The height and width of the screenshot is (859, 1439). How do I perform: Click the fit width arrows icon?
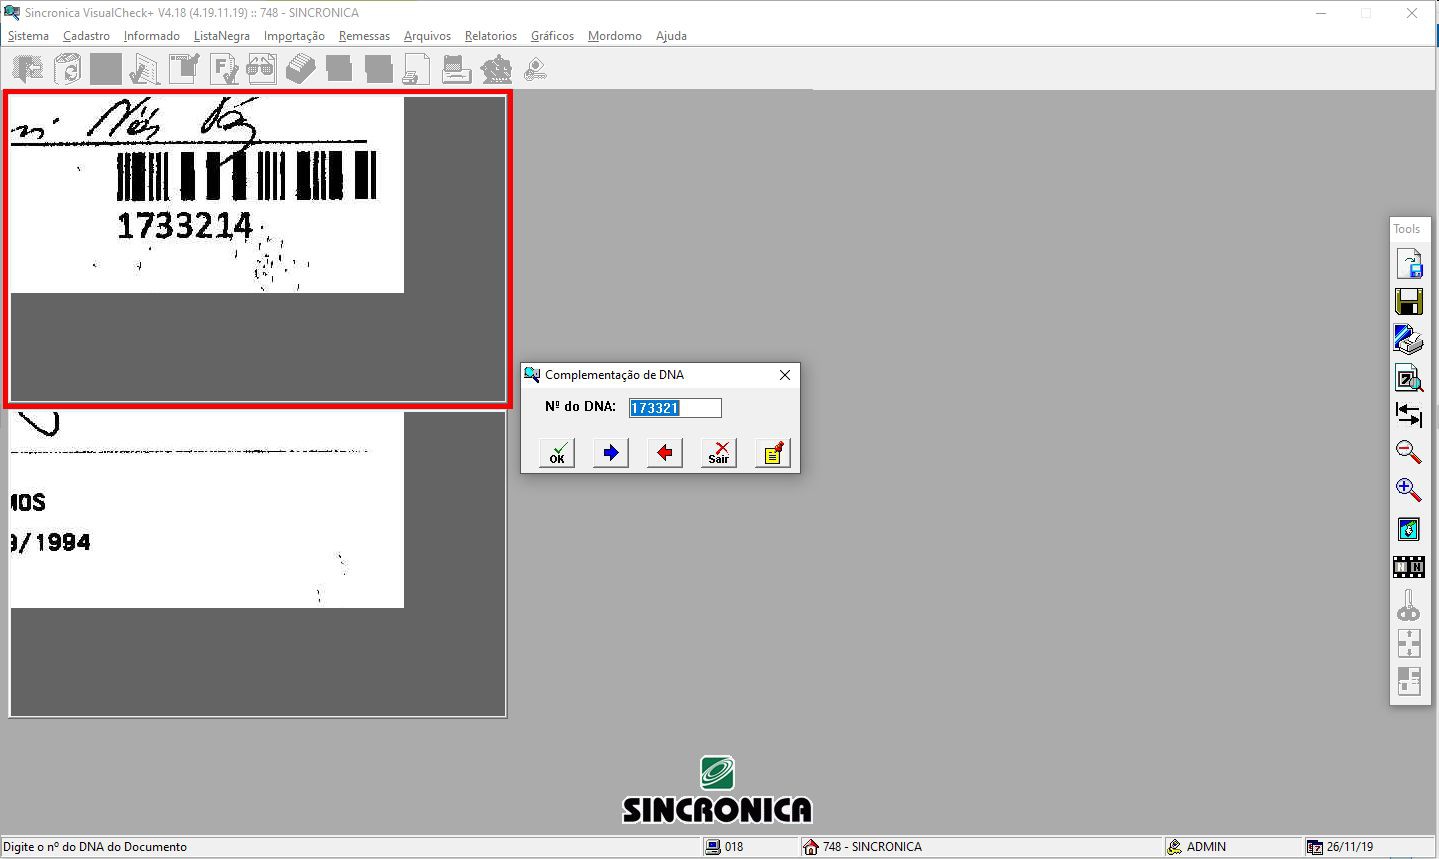click(x=1408, y=414)
